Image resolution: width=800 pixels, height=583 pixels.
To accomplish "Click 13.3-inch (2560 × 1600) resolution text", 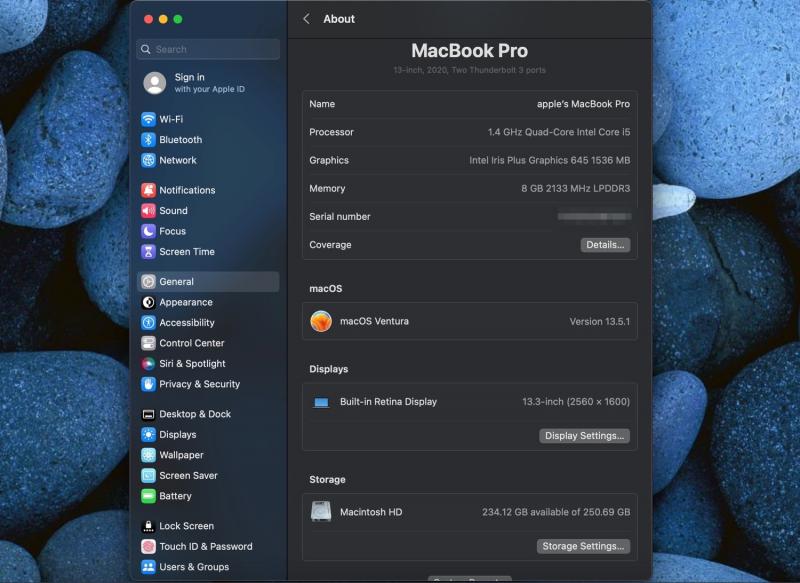I will pyautogui.click(x=576, y=401).
